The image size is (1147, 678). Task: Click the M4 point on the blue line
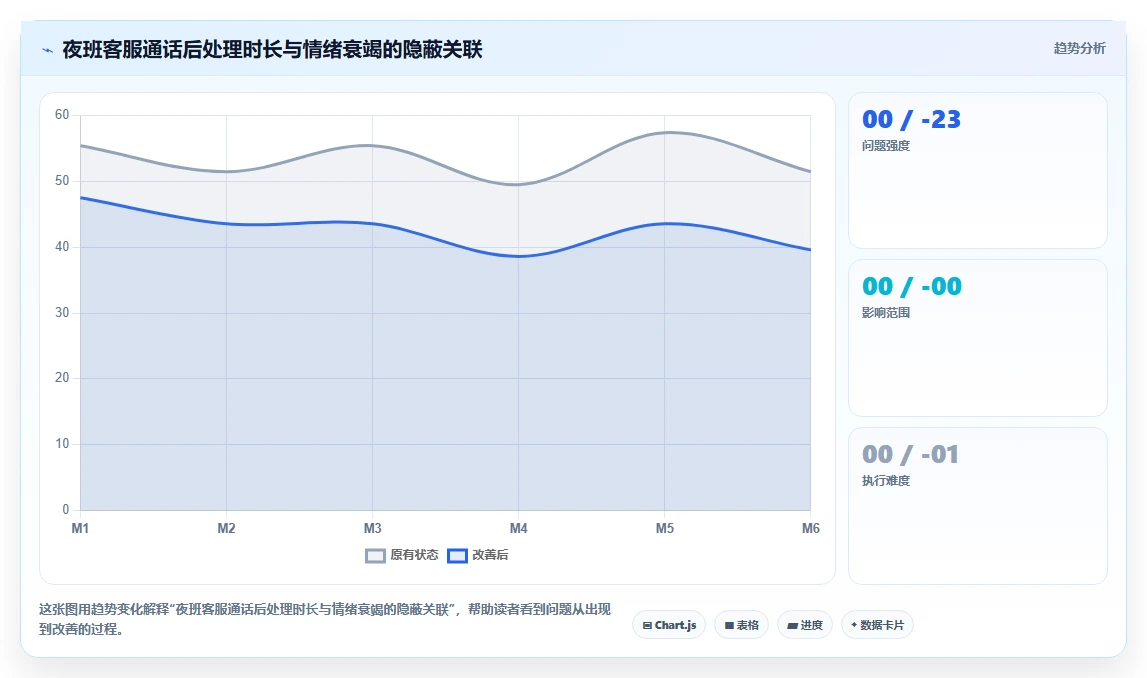coord(519,256)
